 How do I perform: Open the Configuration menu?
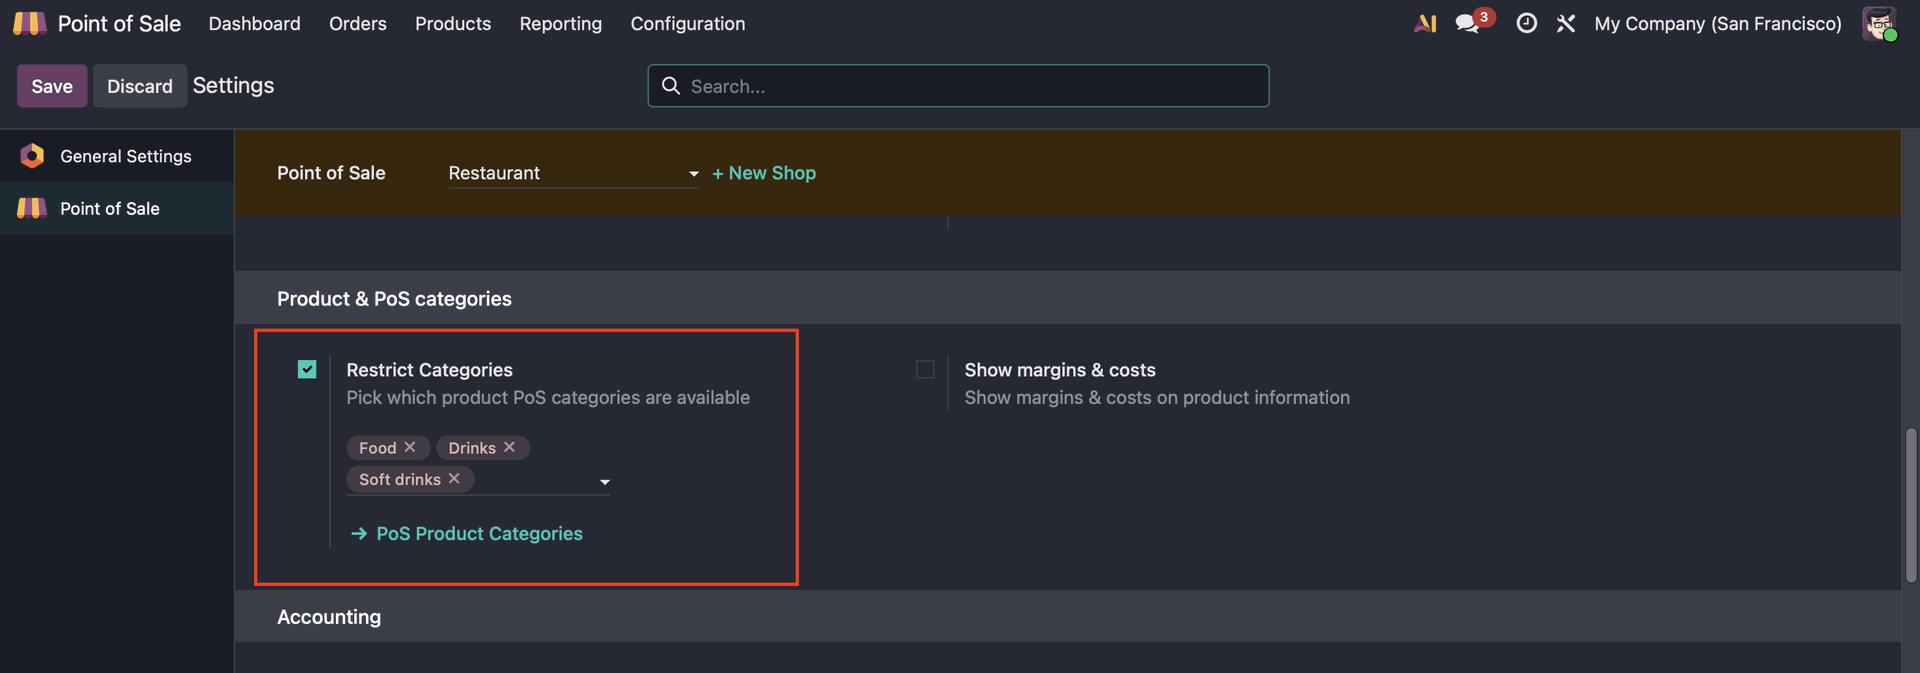click(687, 23)
